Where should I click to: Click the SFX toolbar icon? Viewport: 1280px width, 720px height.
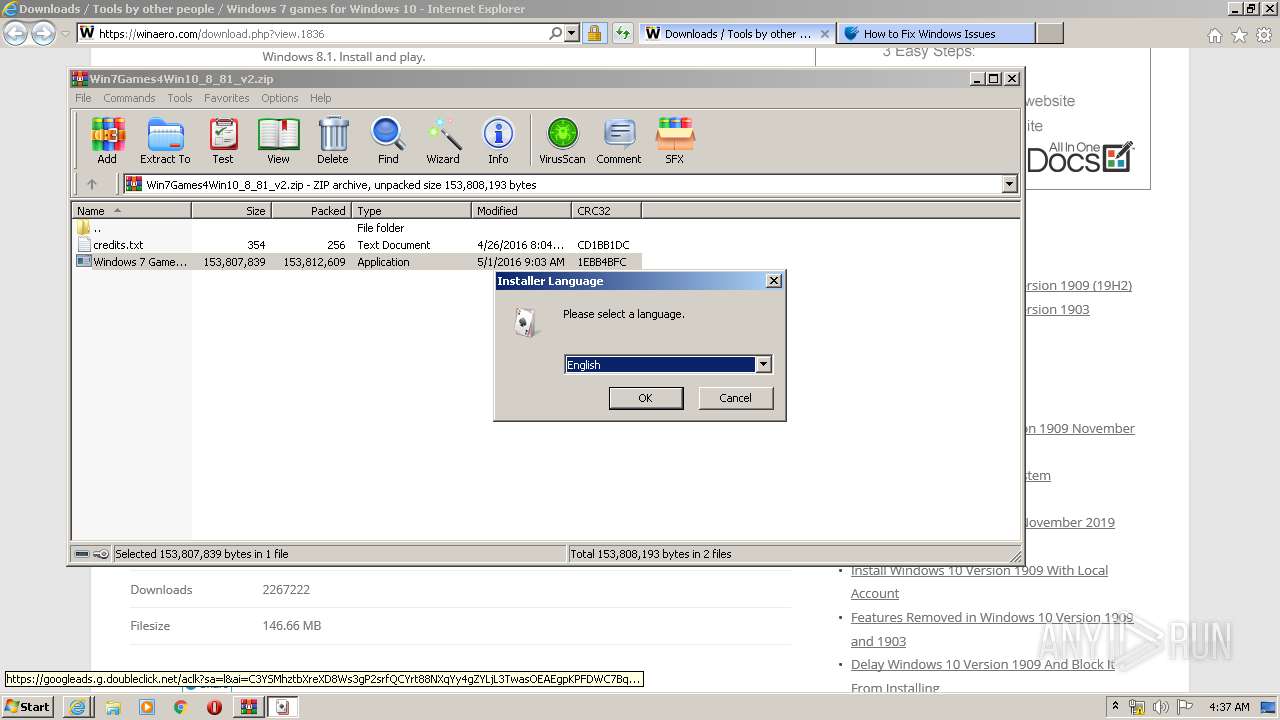pyautogui.click(x=675, y=140)
